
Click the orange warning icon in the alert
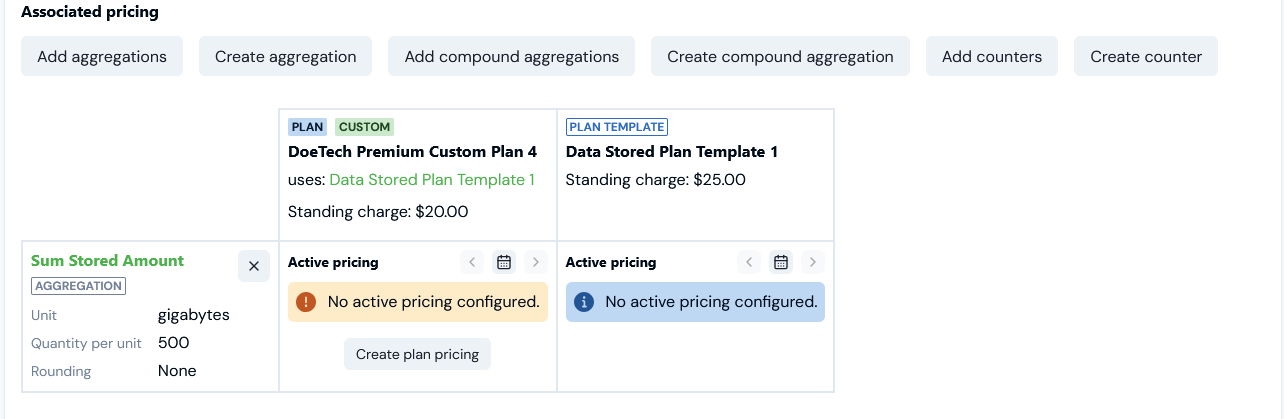click(306, 301)
